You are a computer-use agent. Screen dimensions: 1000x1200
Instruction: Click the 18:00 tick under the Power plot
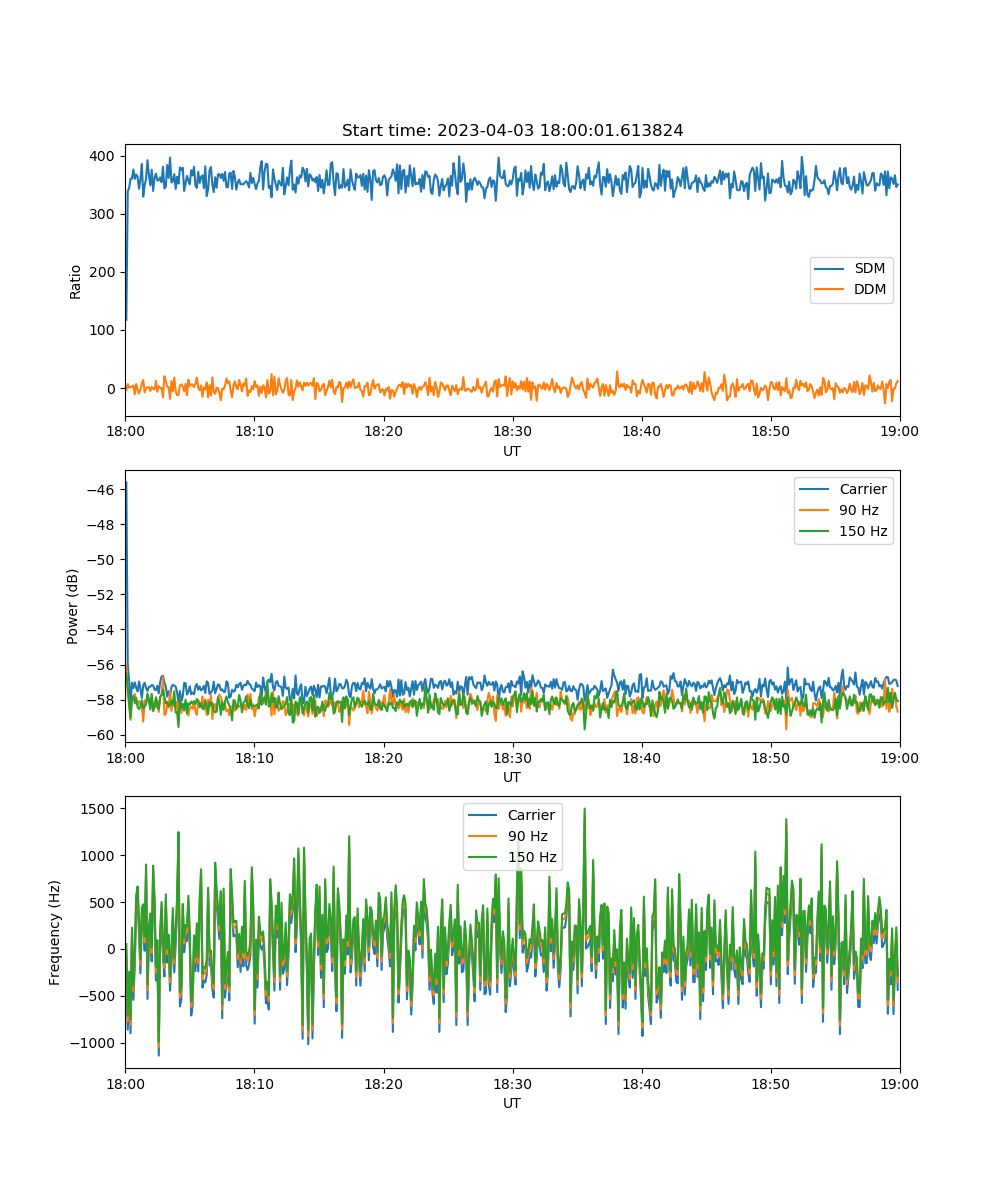125,757
